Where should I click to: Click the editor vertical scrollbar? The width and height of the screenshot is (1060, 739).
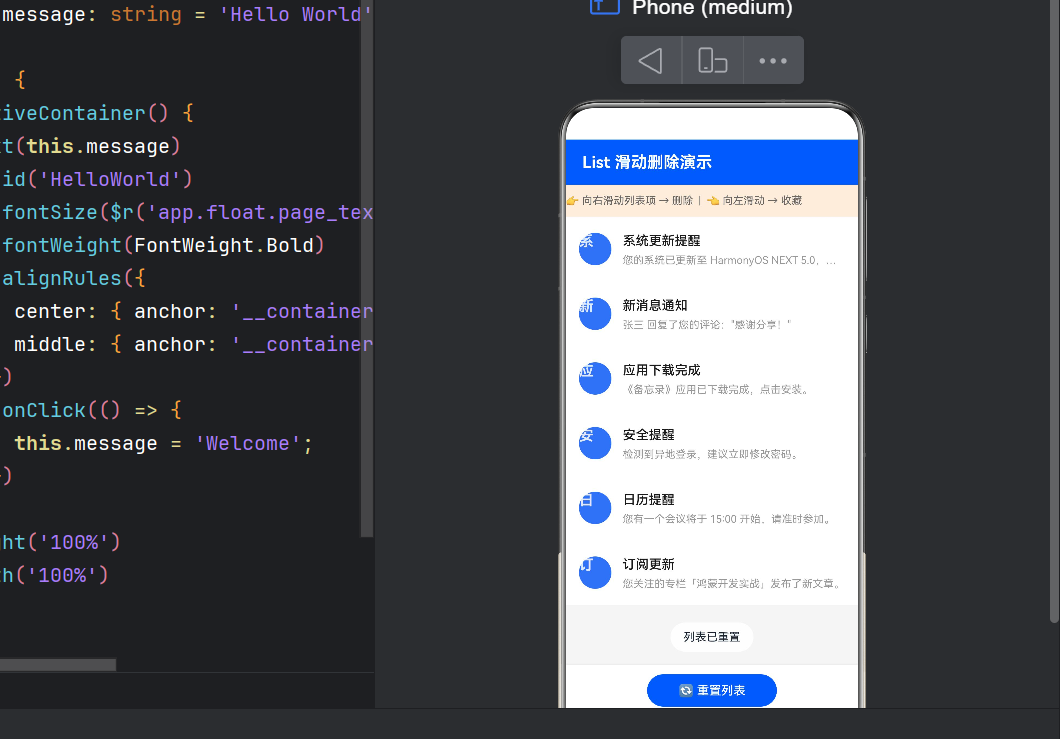click(x=367, y=268)
